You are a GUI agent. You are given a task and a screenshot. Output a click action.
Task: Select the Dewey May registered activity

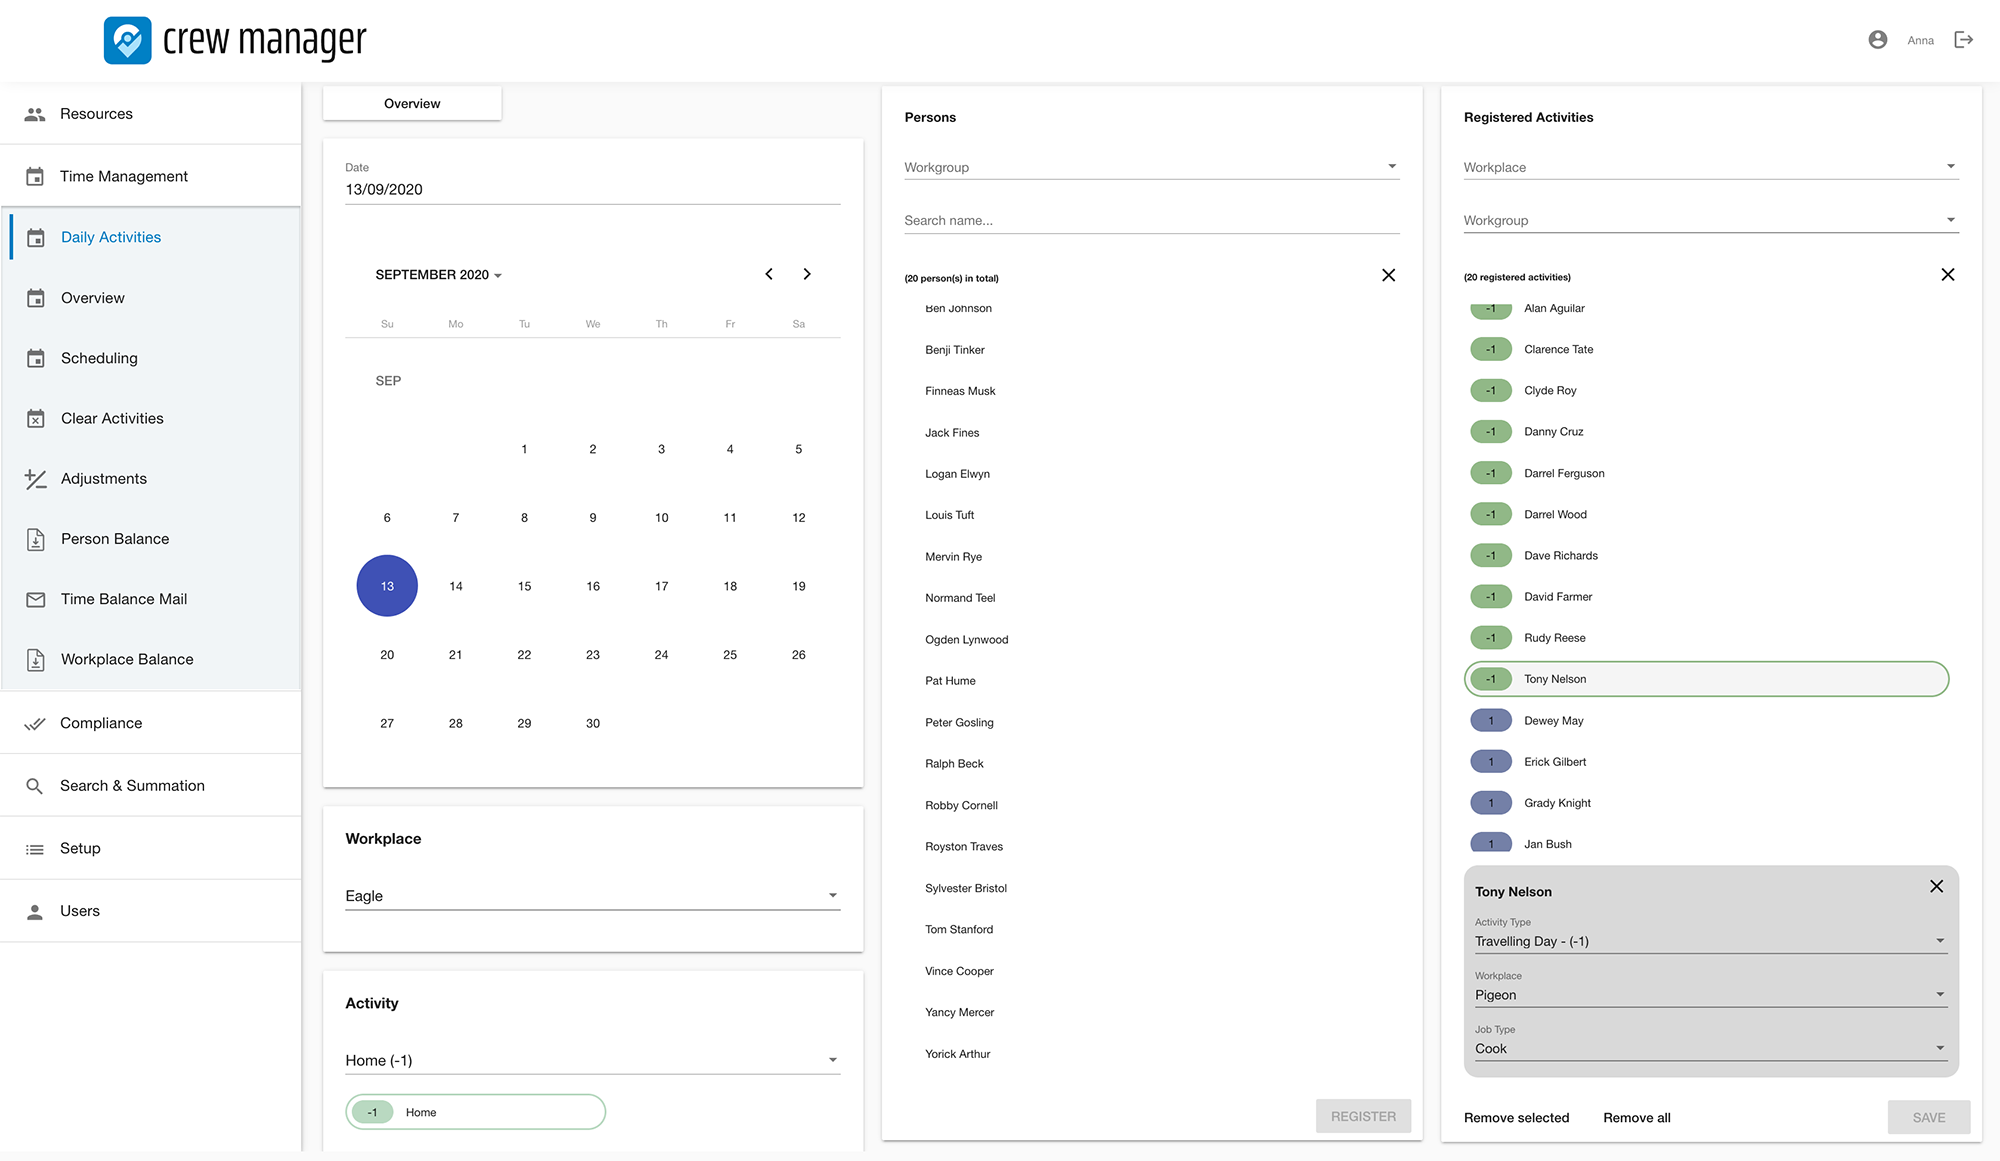pos(1553,721)
